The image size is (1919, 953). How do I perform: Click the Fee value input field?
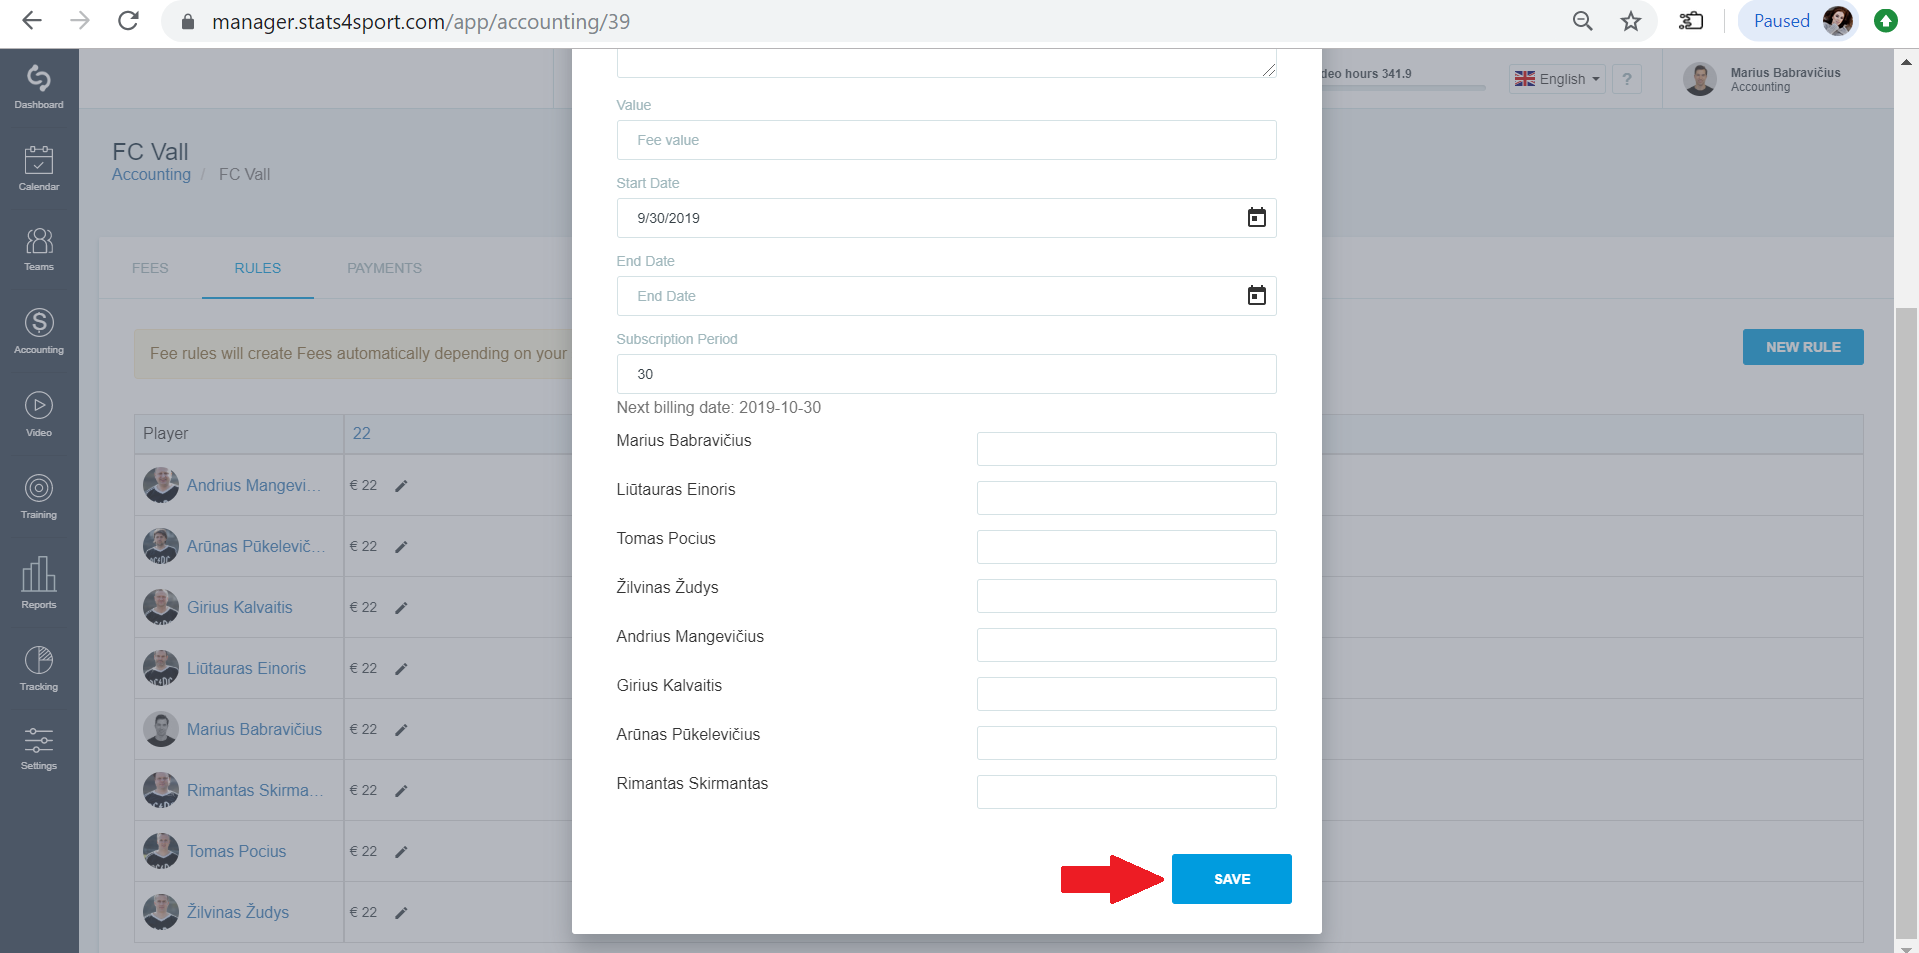click(946, 140)
